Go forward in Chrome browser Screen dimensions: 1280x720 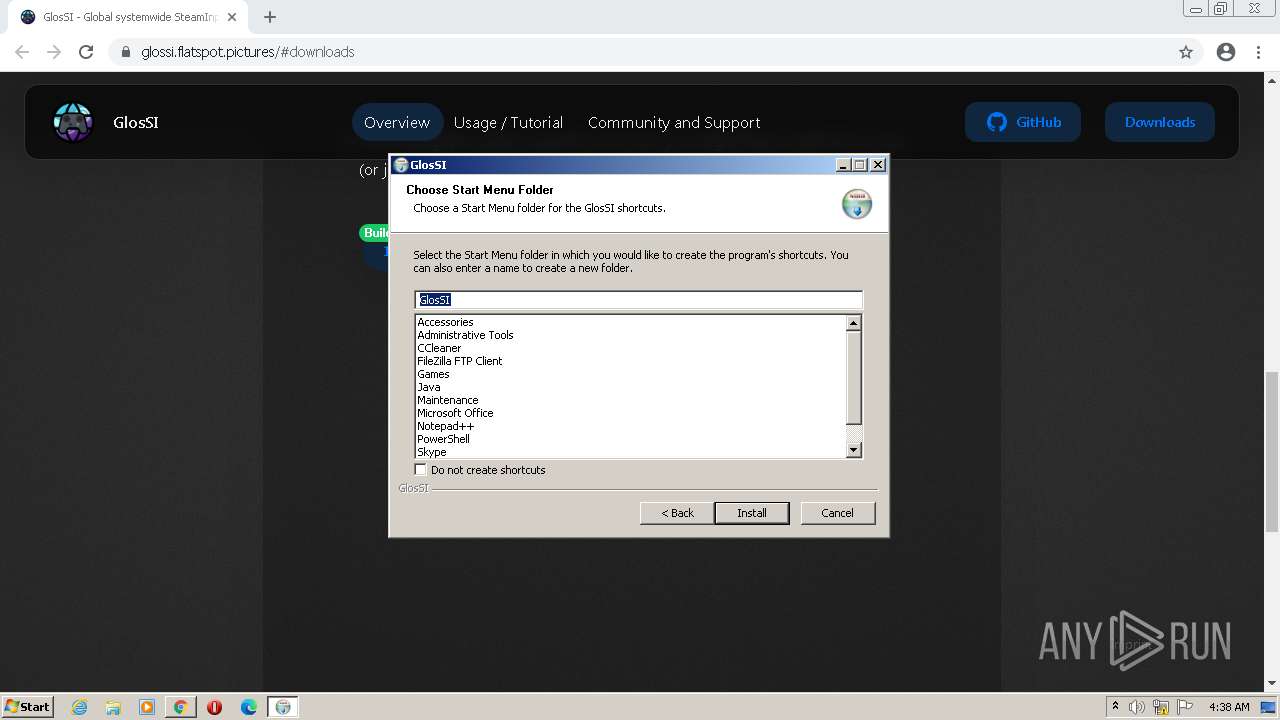[x=54, y=52]
